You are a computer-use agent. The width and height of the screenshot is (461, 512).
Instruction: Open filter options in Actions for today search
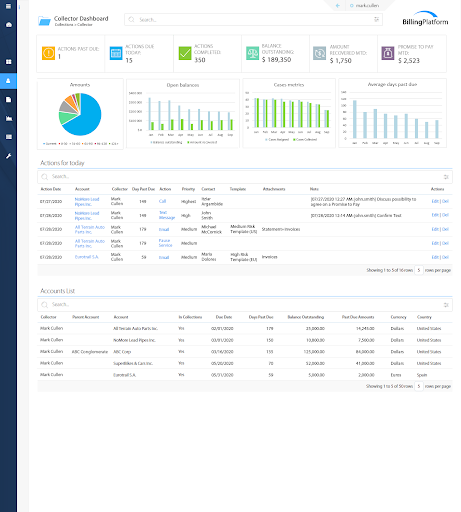tap(446, 177)
